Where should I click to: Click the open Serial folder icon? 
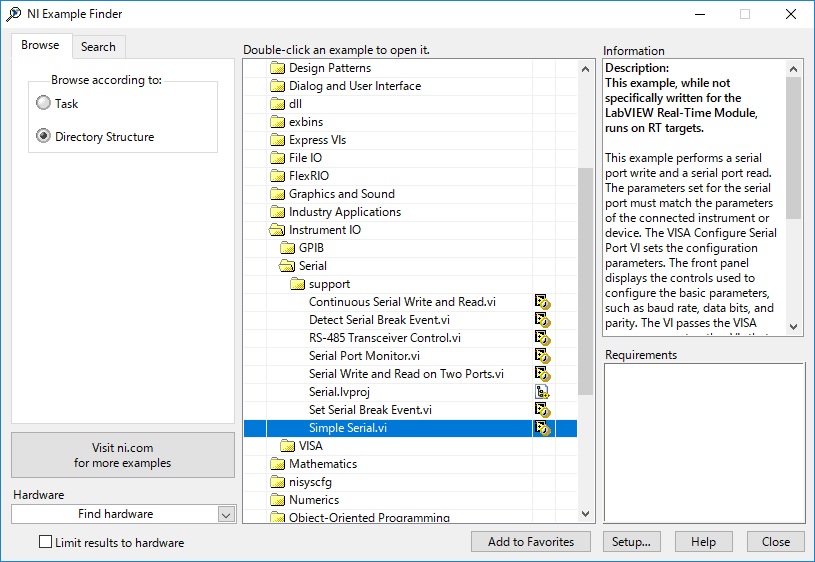tap(287, 266)
